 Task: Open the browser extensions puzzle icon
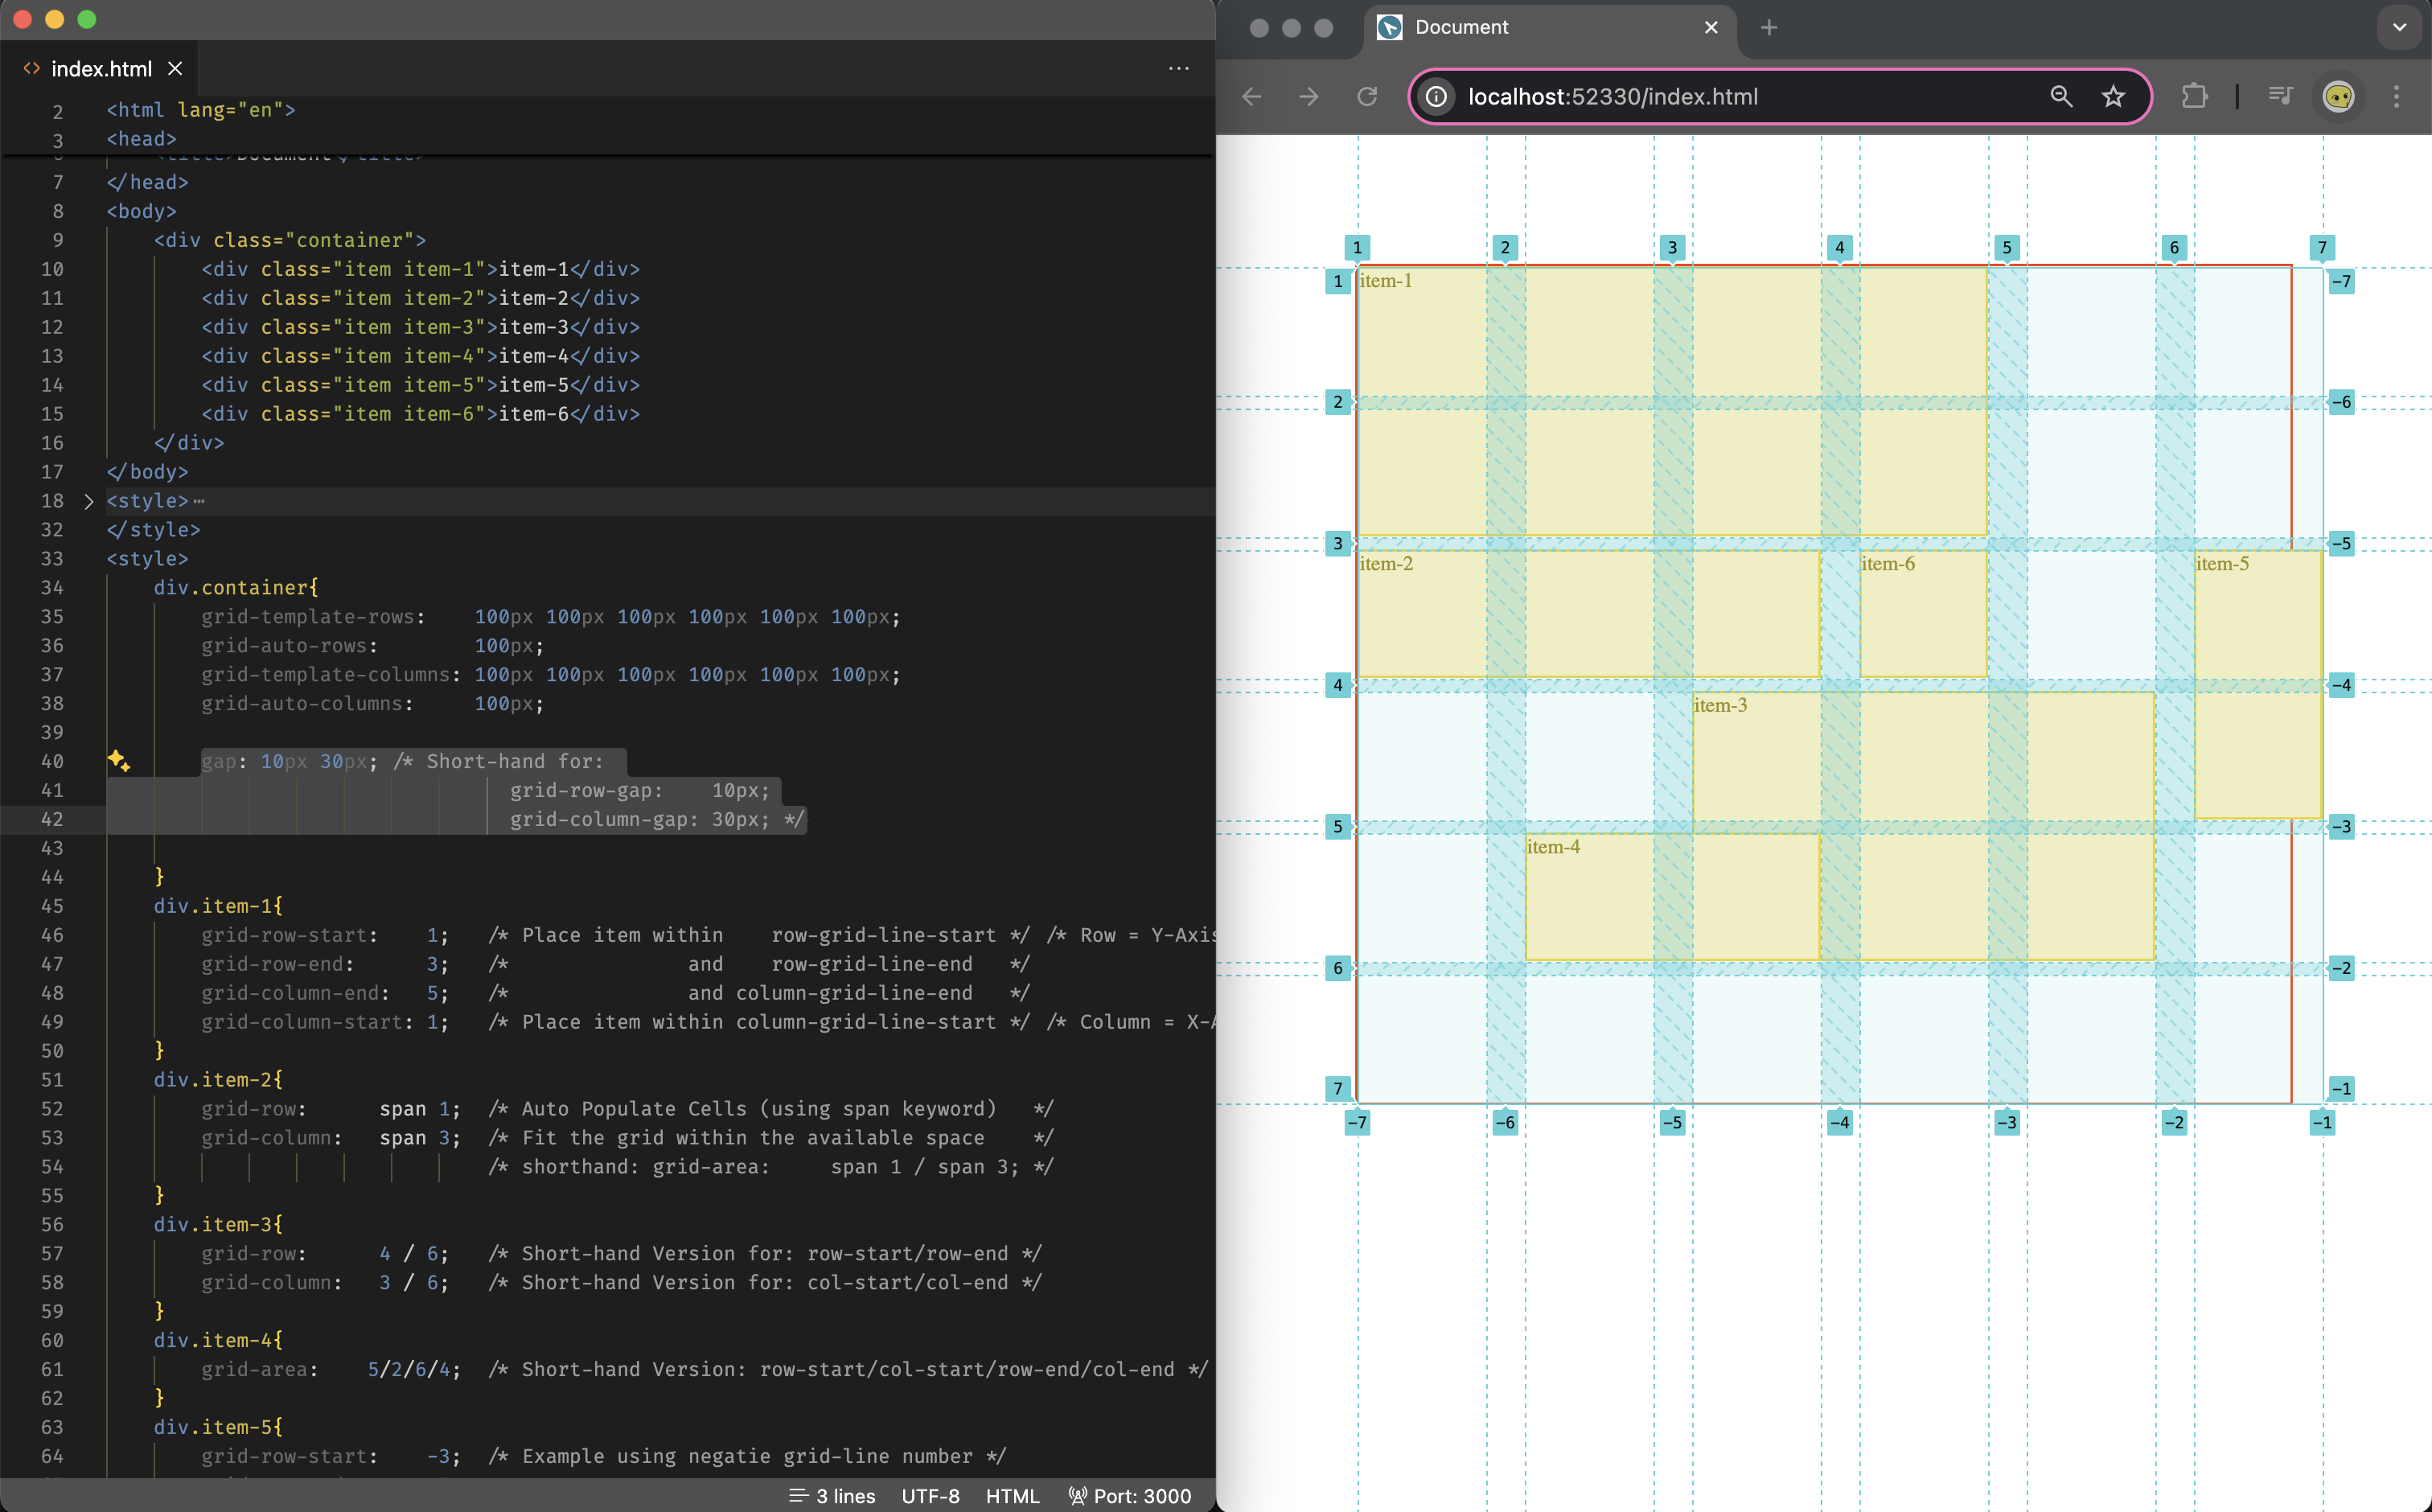[x=2194, y=97]
